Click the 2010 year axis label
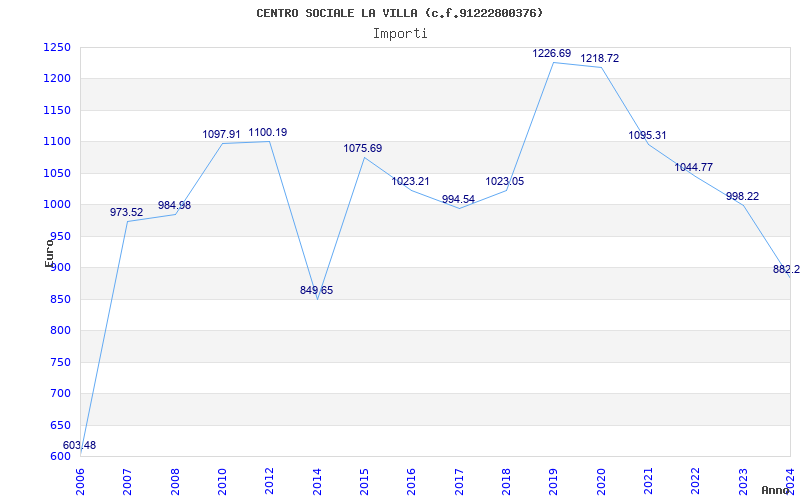 click(x=222, y=481)
